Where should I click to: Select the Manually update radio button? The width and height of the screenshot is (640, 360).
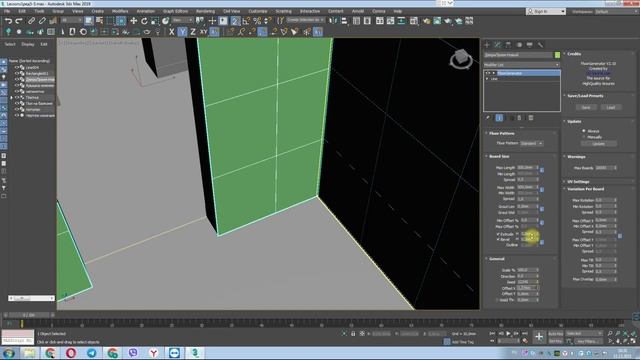(x=584, y=137)
